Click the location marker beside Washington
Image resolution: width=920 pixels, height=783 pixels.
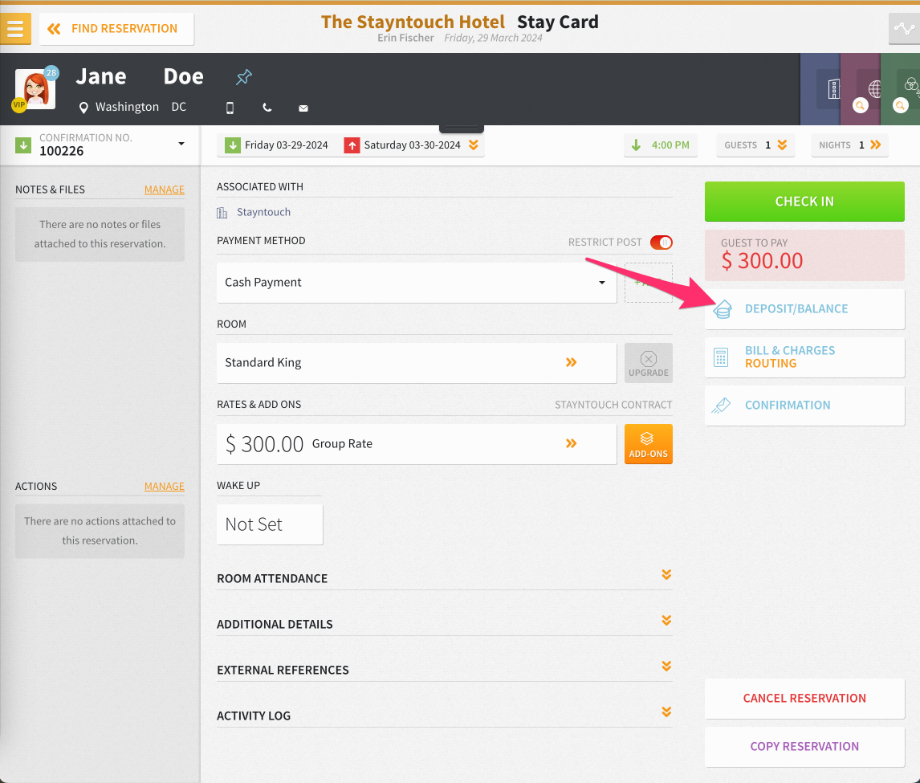point(84,107)
